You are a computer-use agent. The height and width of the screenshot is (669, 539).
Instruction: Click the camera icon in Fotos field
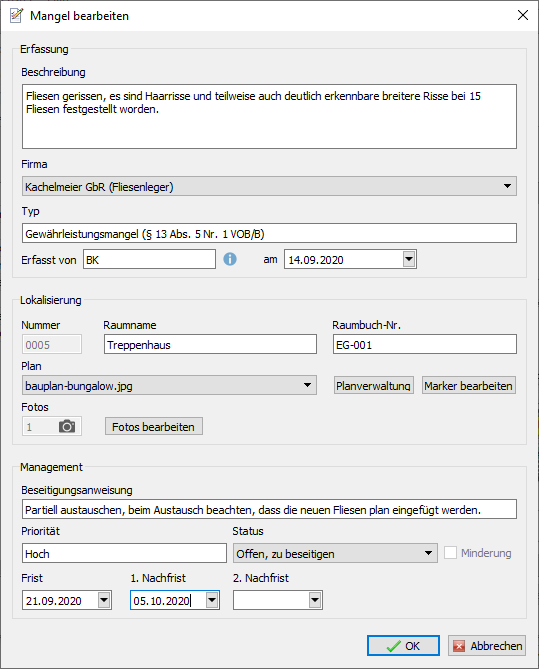click(x=67, y=426)
